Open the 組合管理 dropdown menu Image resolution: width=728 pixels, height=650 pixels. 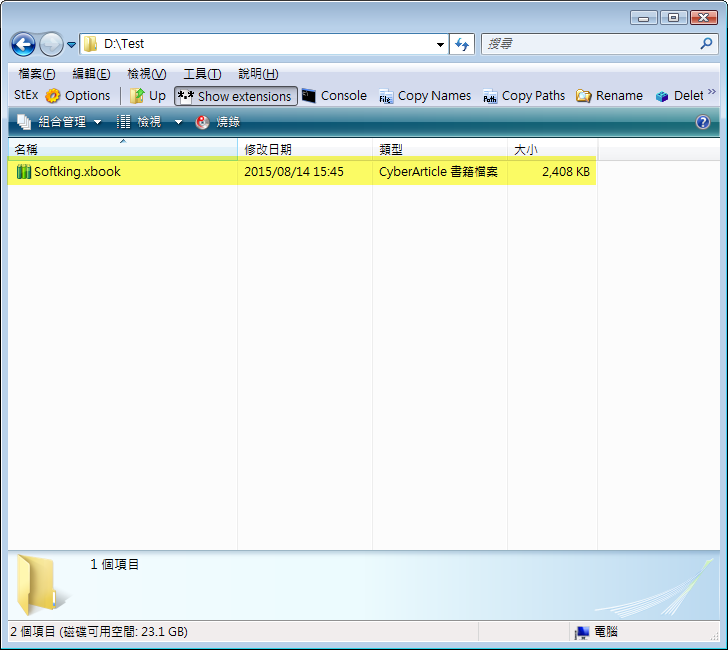(60, 122)
